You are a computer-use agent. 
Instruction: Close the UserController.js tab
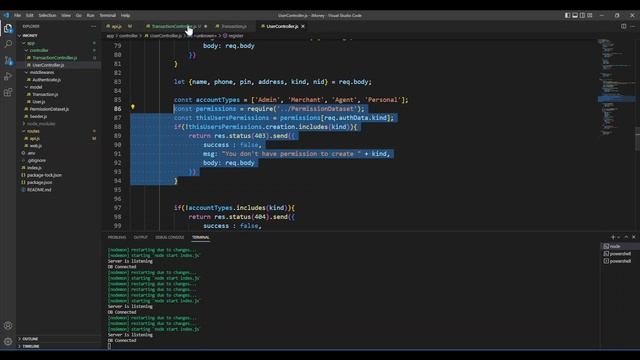point(303,26)
